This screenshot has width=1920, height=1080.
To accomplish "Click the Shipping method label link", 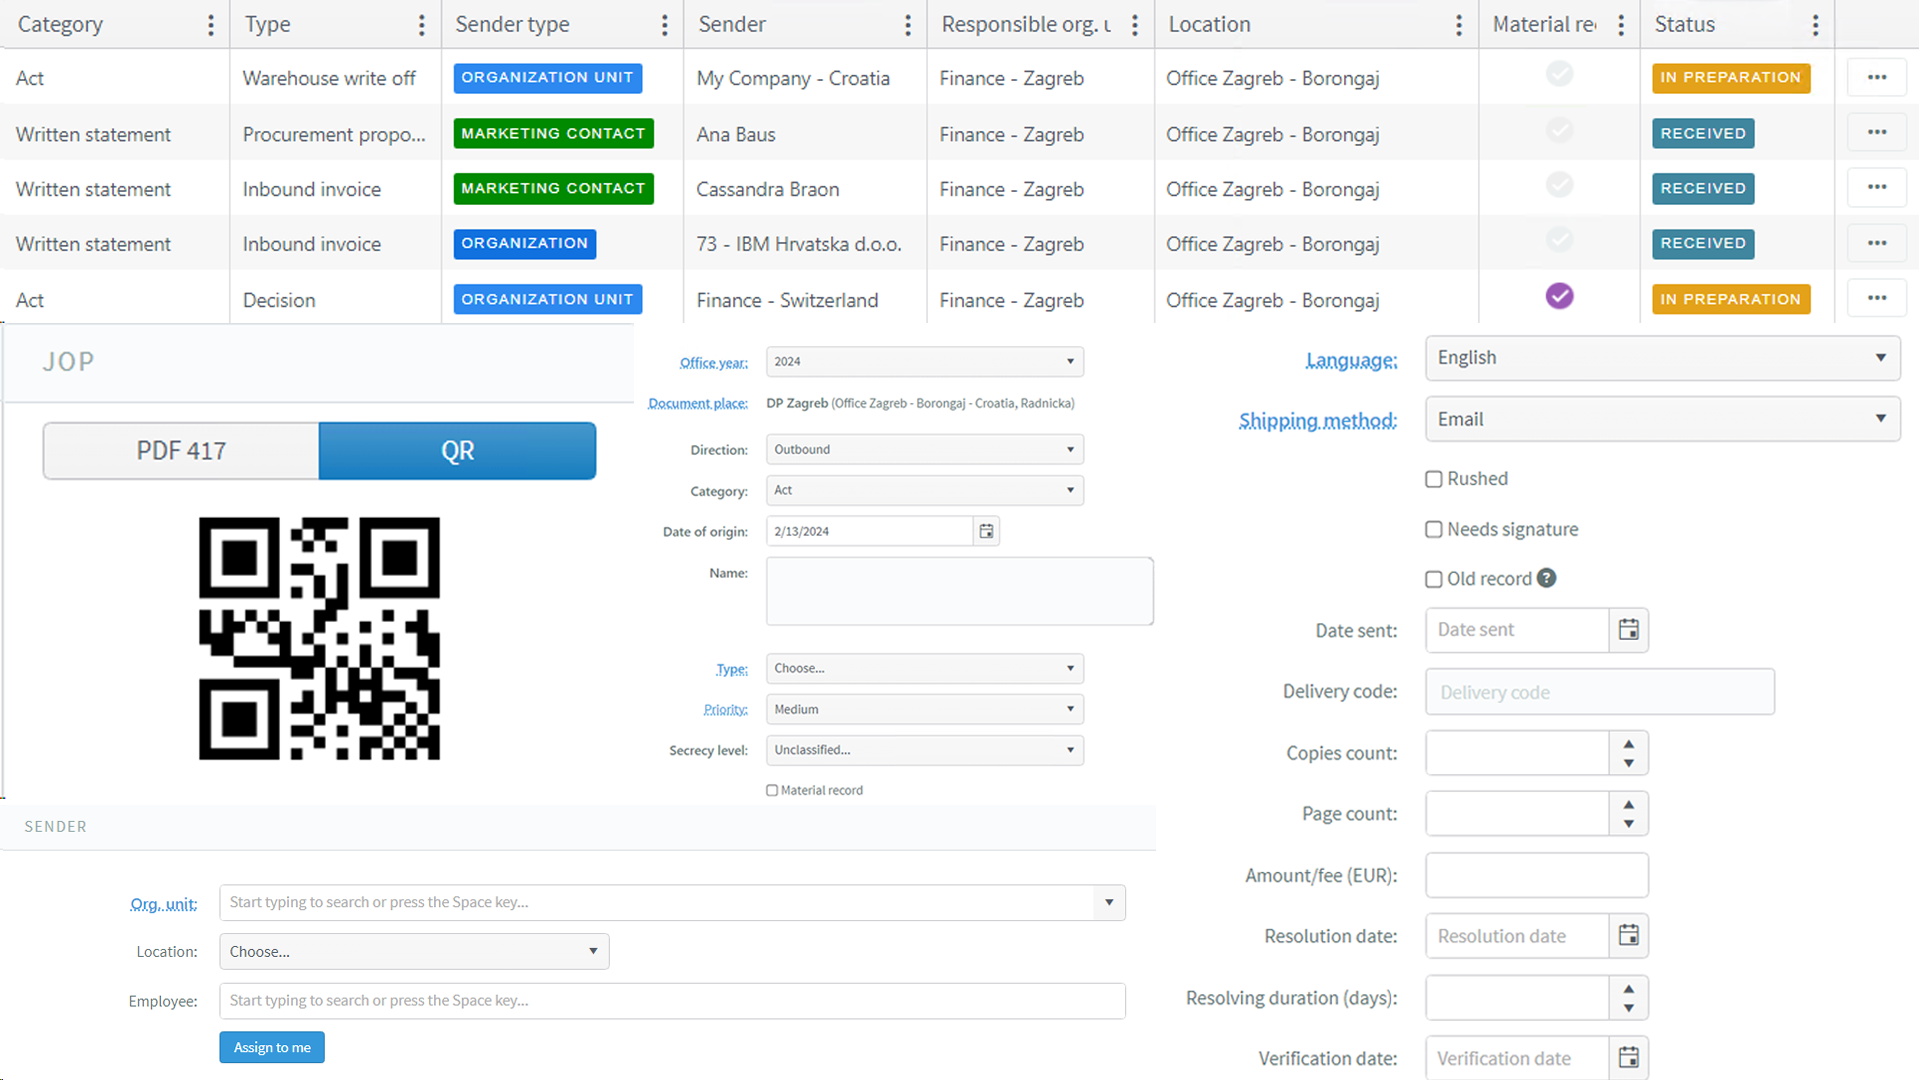I will click(1318, 421).
